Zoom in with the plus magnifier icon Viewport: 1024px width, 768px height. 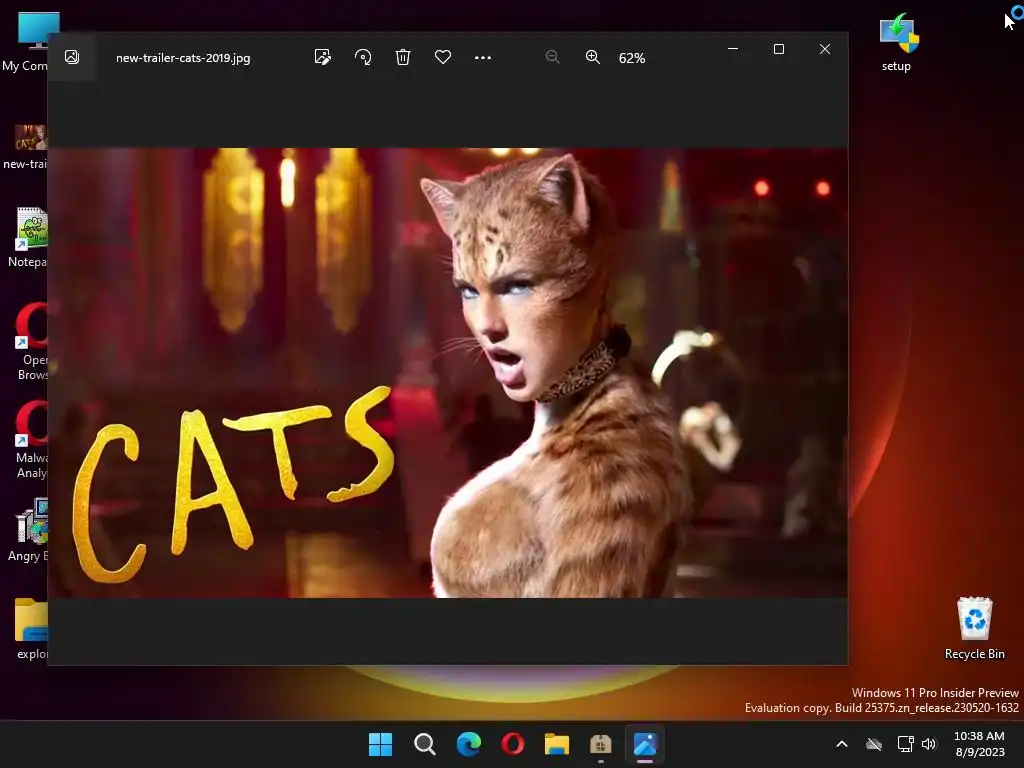coord(592,57)
